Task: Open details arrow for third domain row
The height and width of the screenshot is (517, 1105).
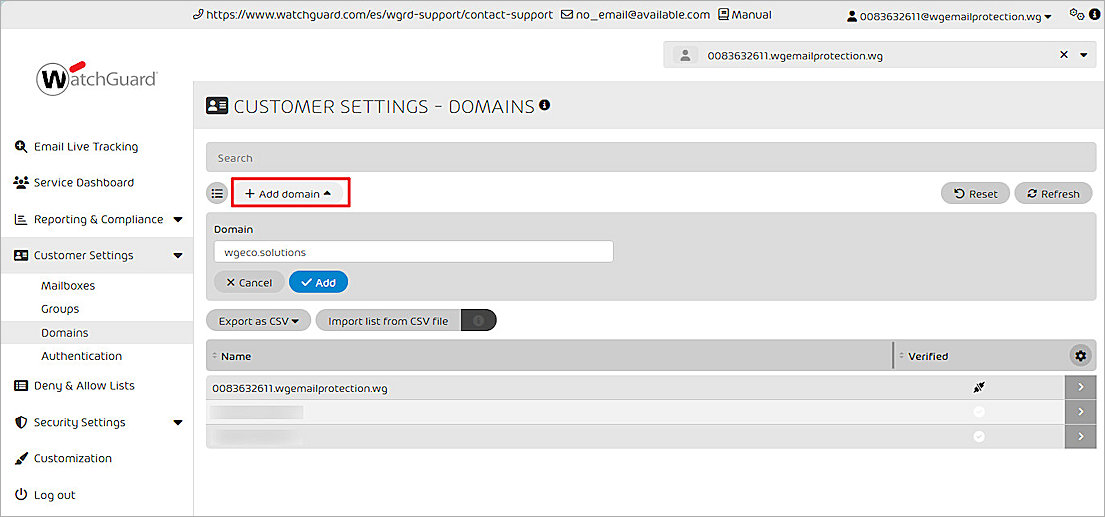Action: (x=1079, y=436)
